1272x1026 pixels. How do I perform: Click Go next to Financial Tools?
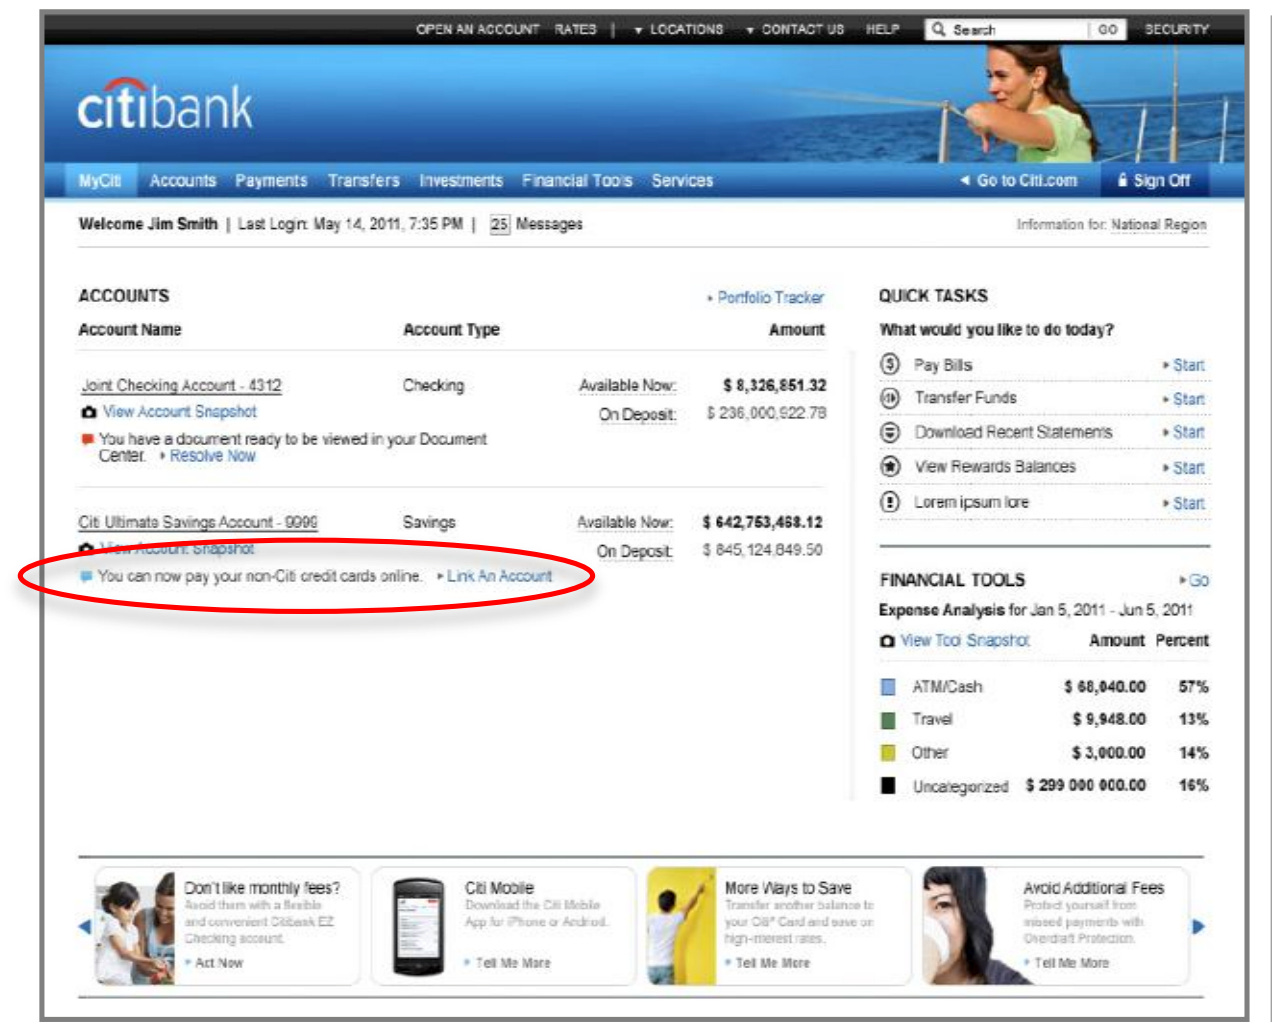[x=1195, y=580]
